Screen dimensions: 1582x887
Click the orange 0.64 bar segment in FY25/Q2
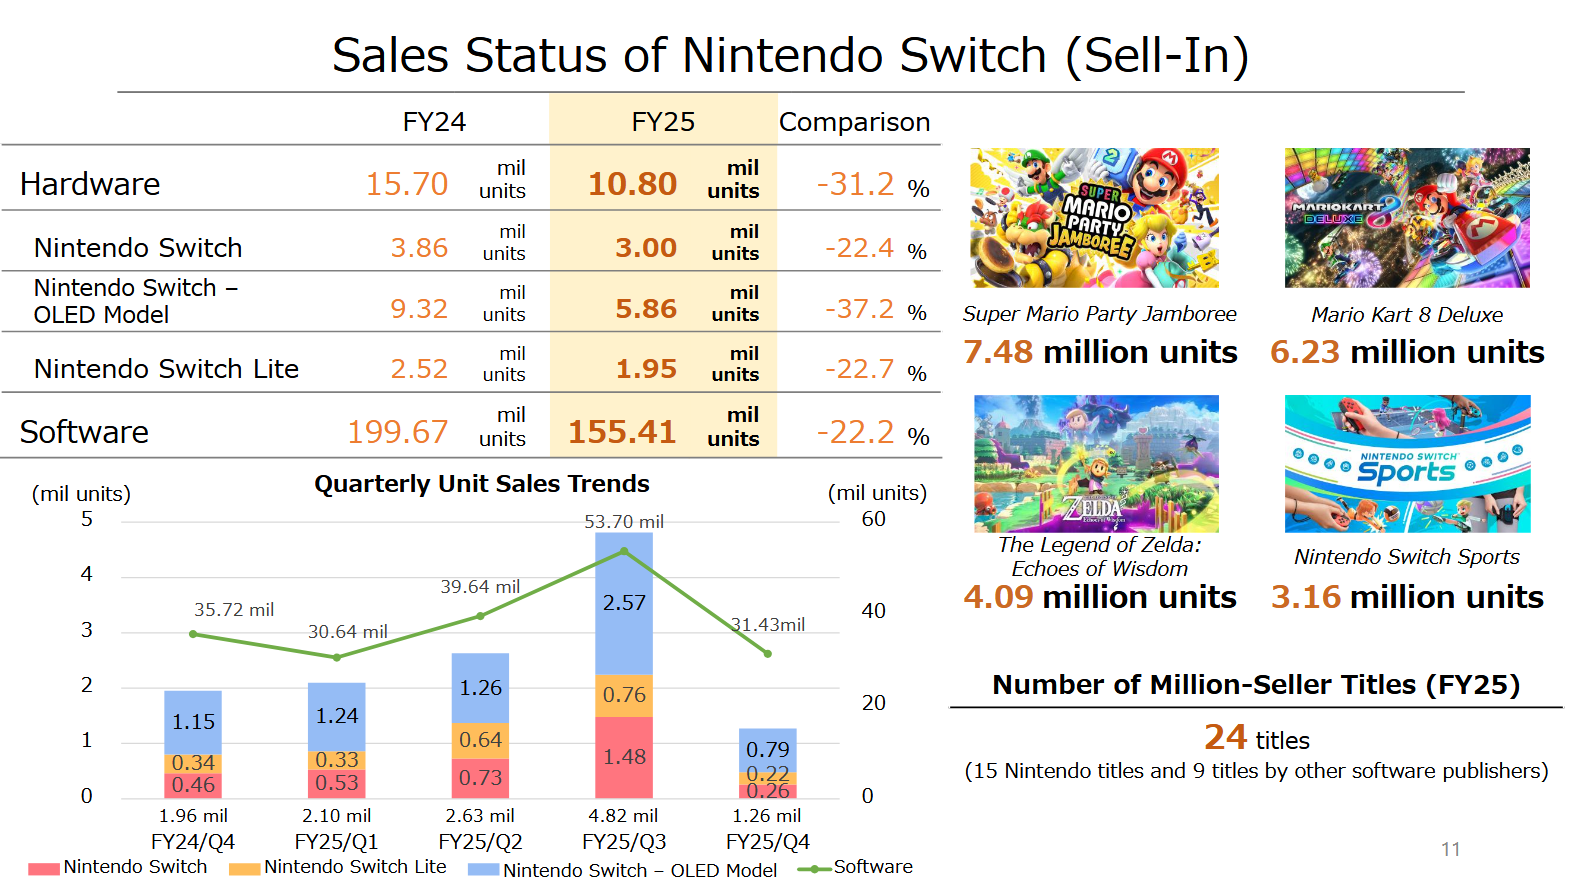[480, 740]
